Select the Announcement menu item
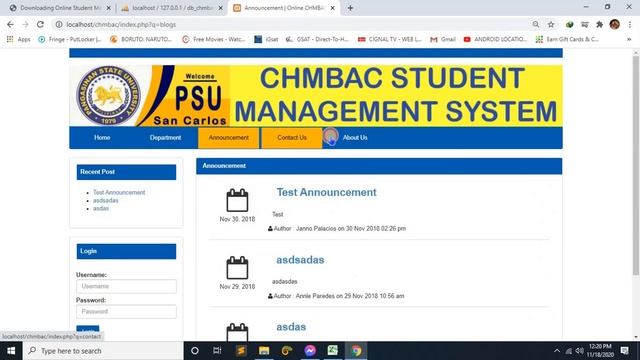 tap(229, 138)
